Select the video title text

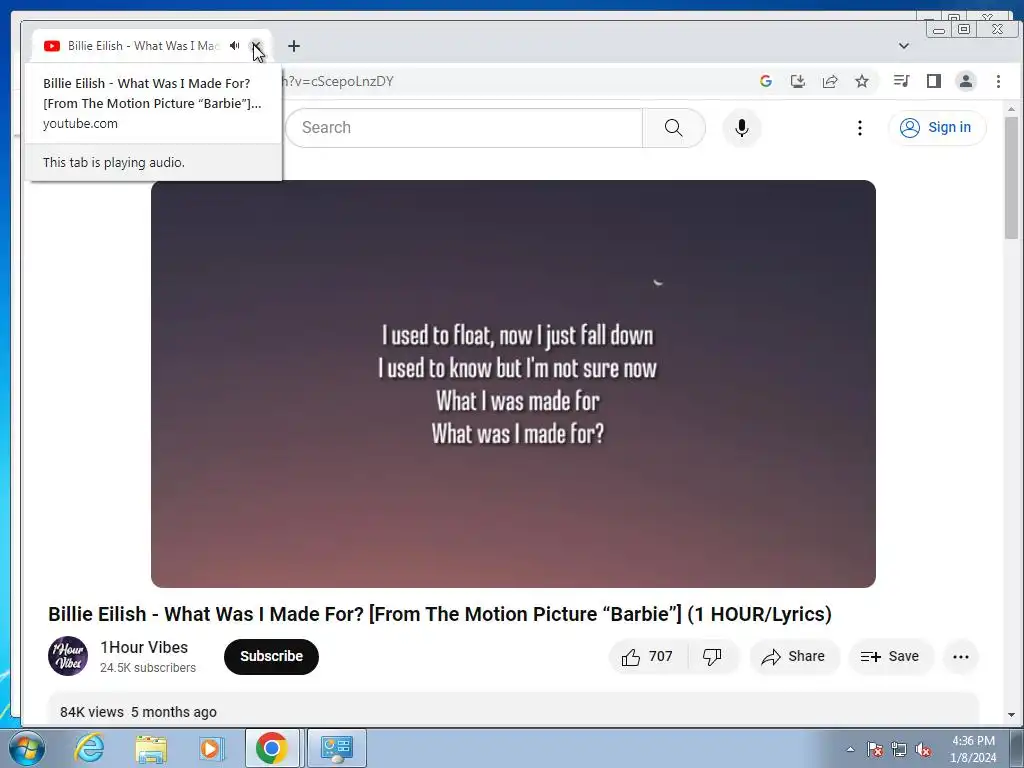[x=440, y=614]
